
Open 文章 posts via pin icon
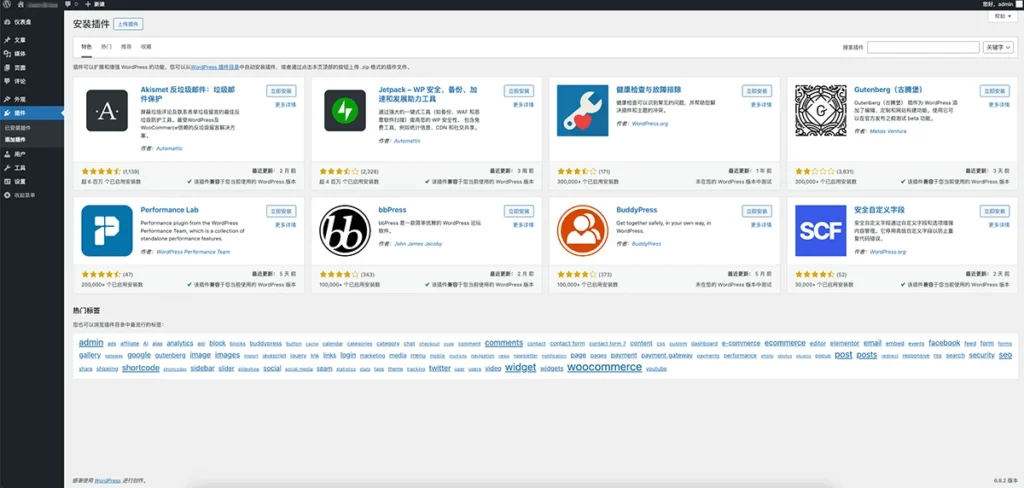7,40
